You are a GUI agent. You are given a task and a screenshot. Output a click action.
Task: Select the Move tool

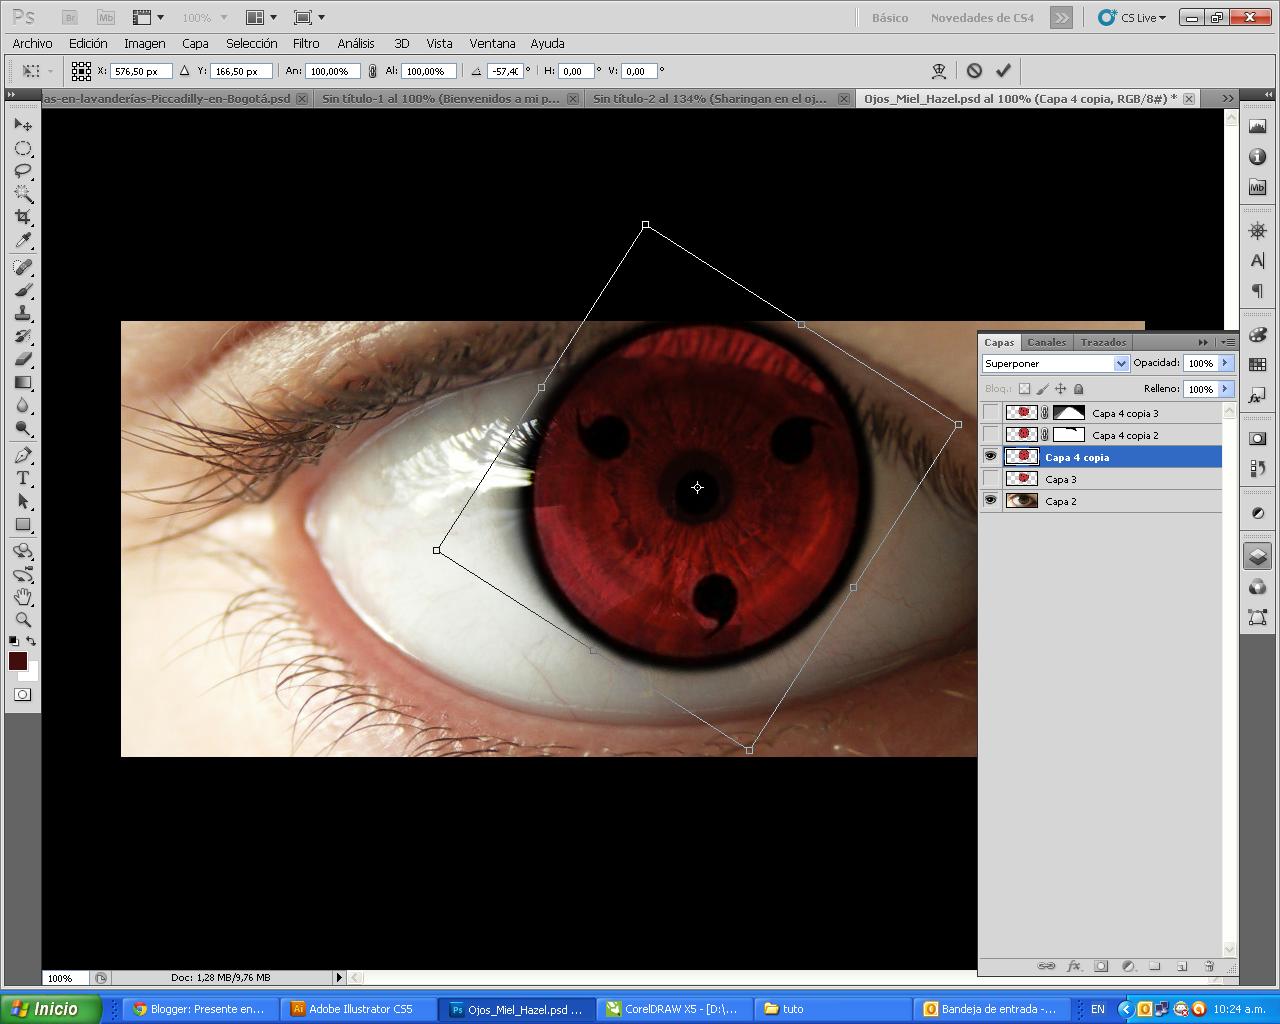coord(23,125)
